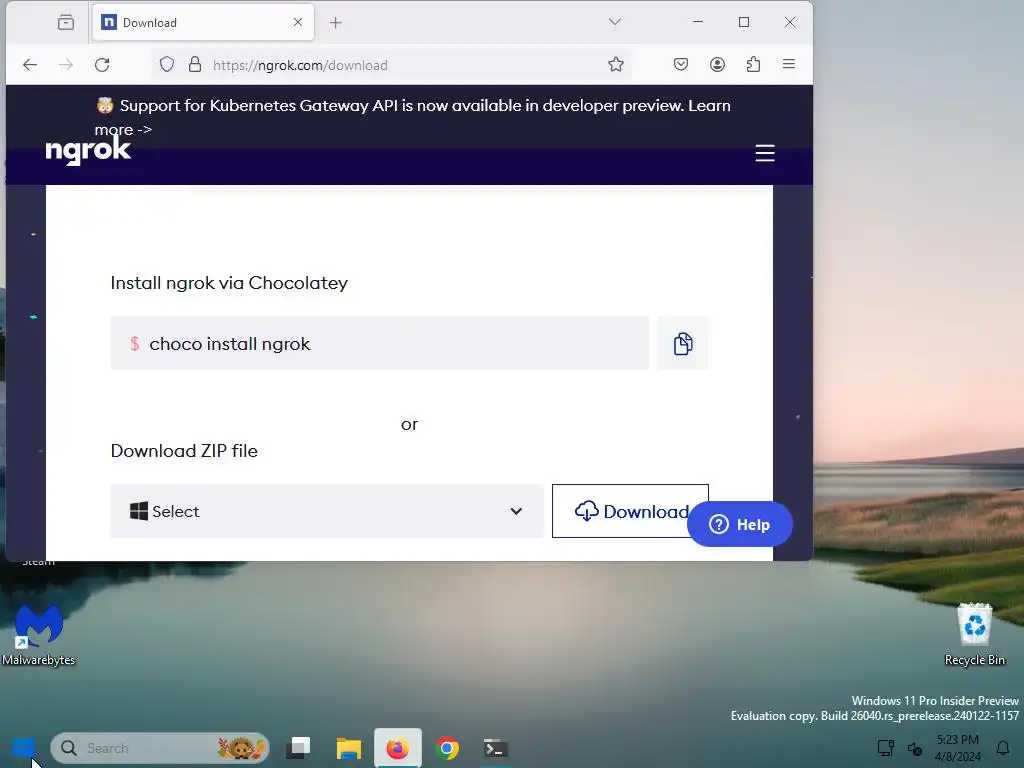Image resolution: width=1024 pixels, height=768 pixels.
Task: Copy the choco install ngrok command
Action: (682, 344)
